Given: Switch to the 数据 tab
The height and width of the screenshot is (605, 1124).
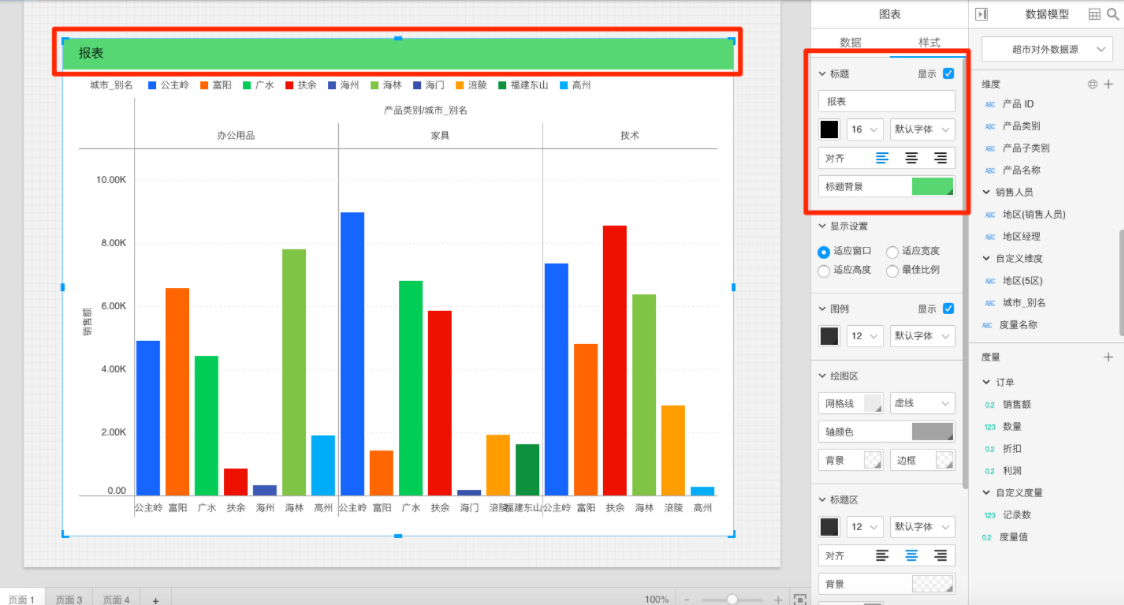Looking at the screenshot, I should pyautogui.click(x=850, y=42).
